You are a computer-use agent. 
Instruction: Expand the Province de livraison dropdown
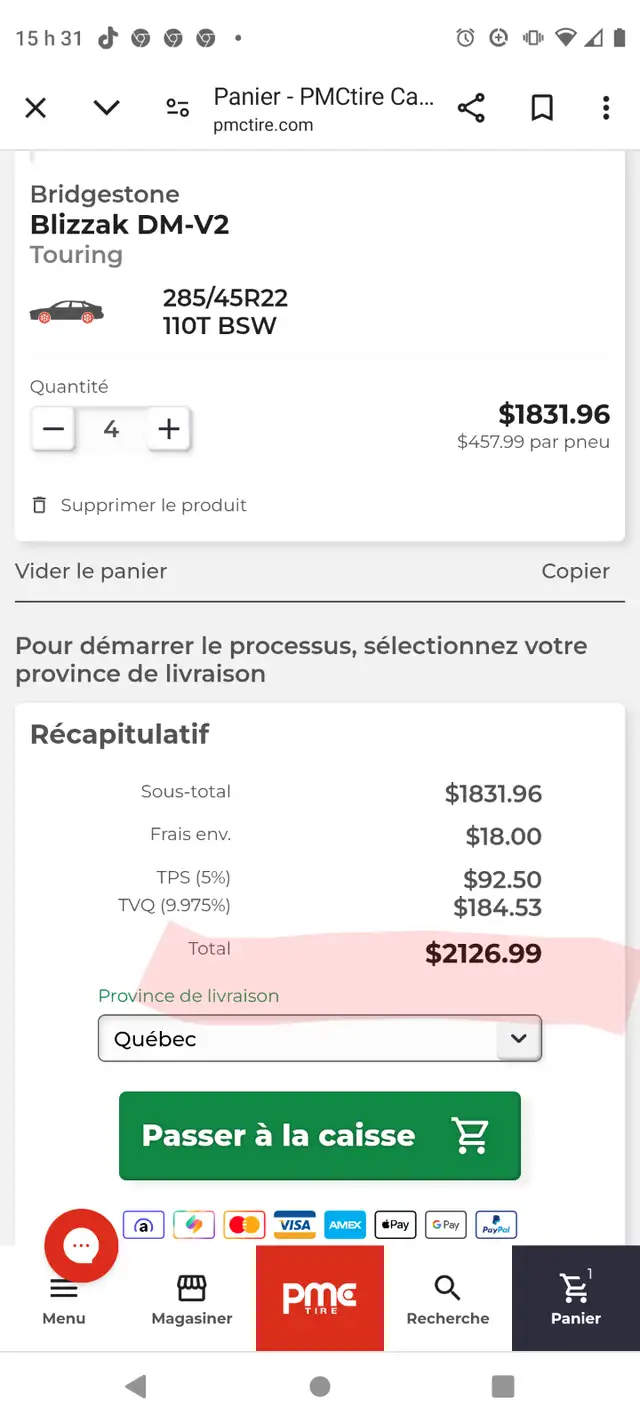[320, 1038]
